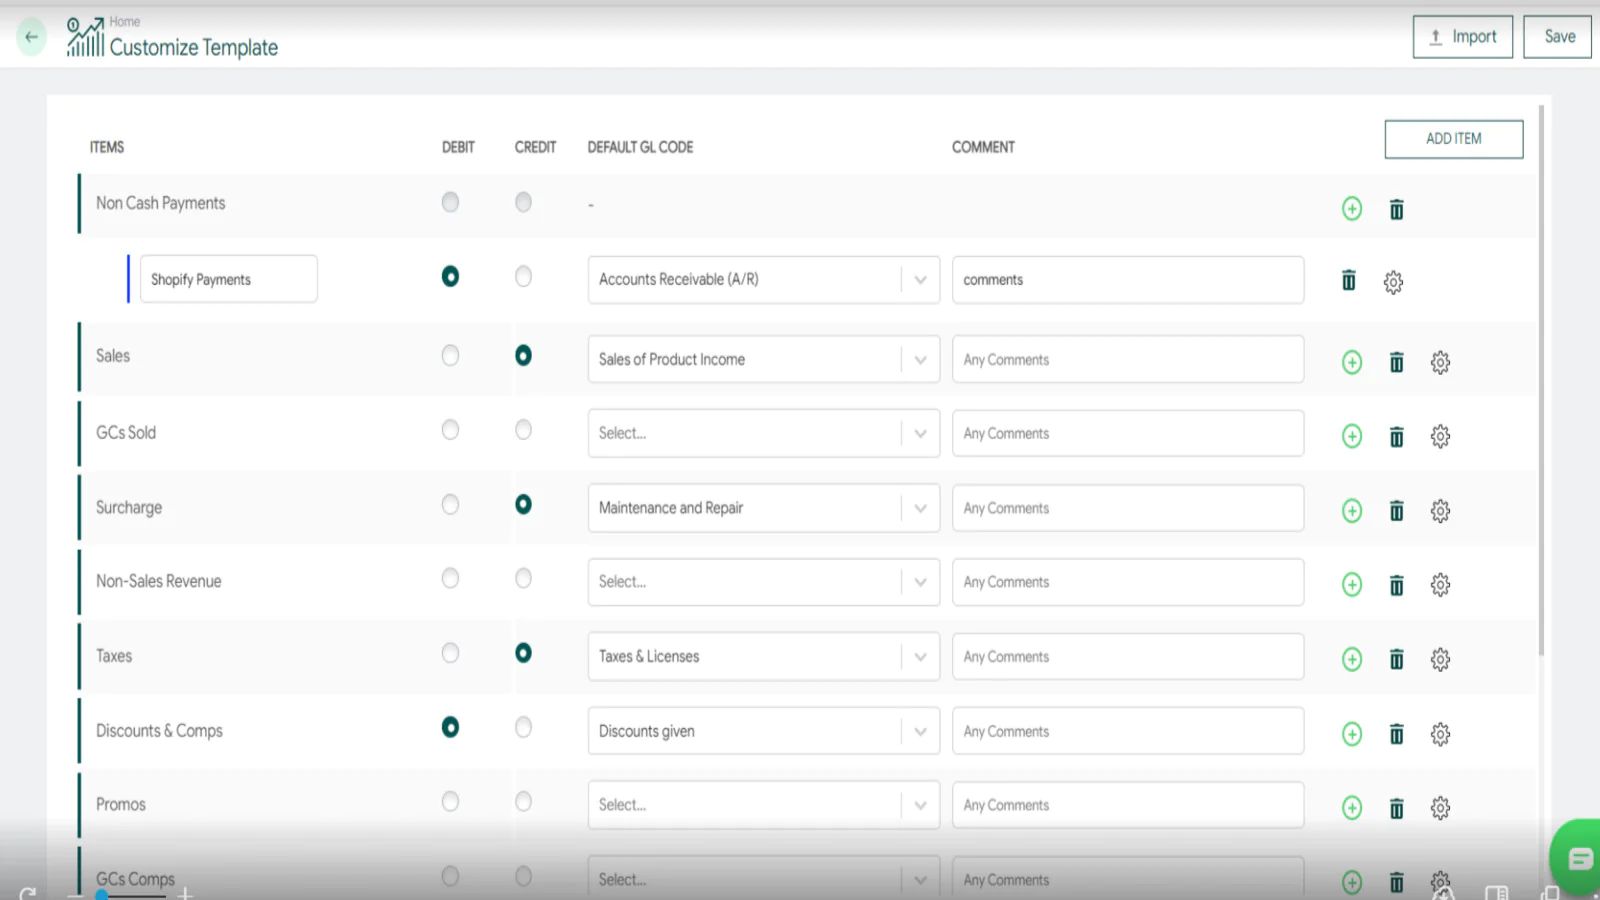Add sub-item under Non Cash Payments

point(1351,209)
